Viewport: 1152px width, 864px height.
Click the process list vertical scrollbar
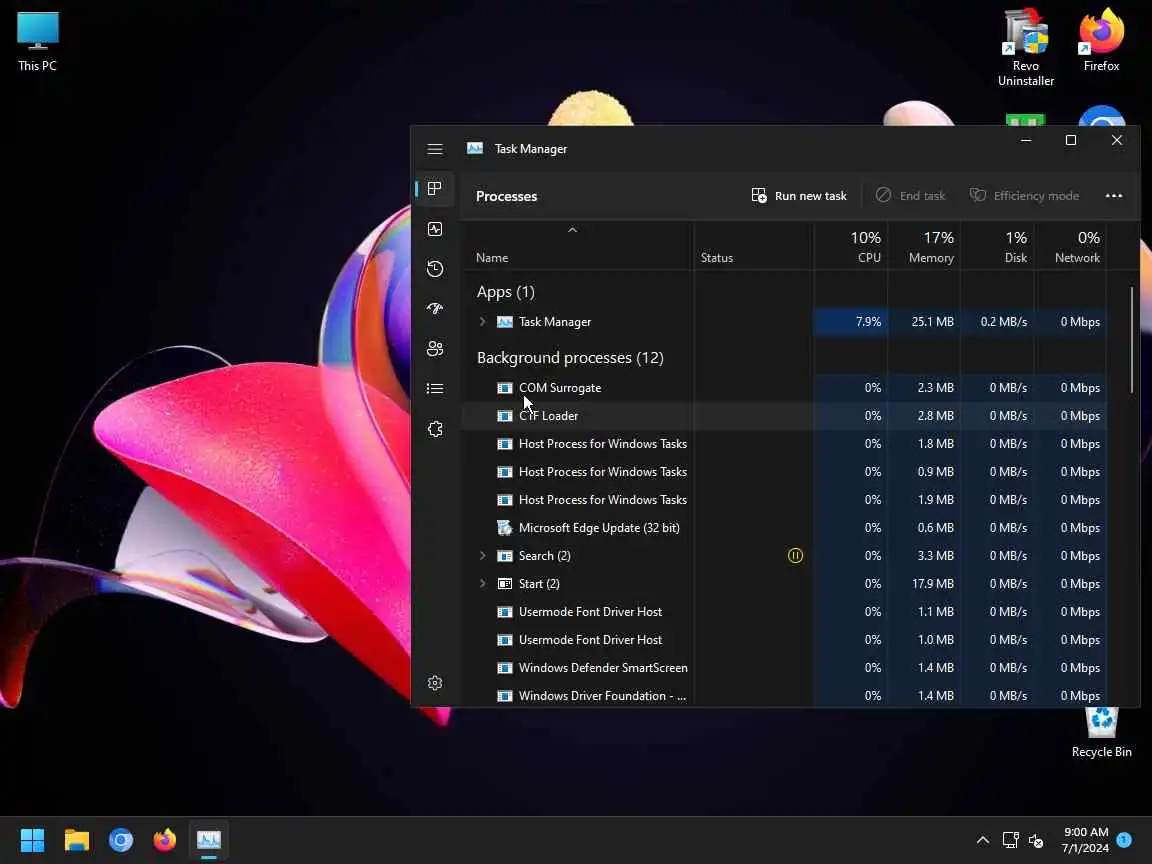click(x=1131, y=340)
